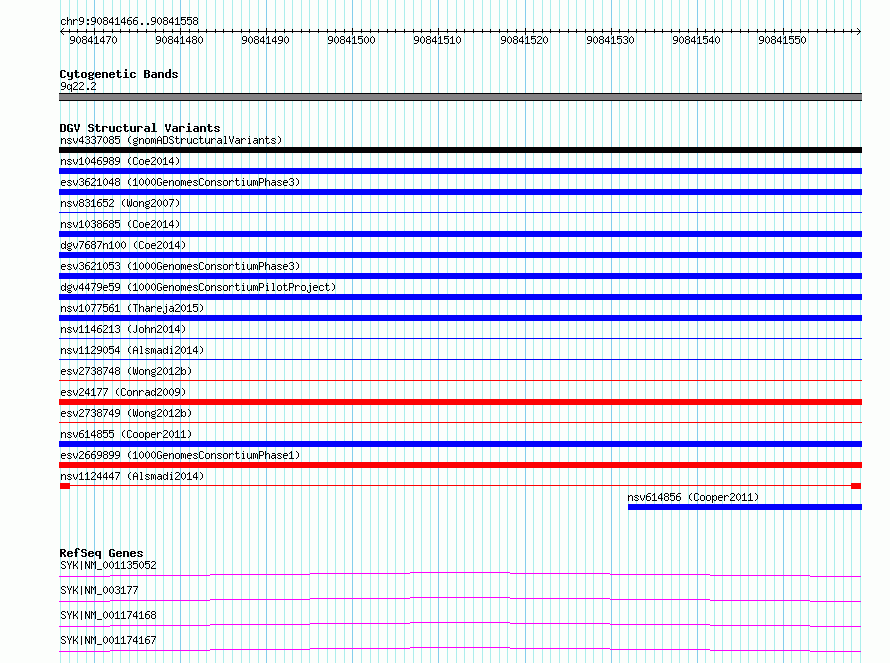Open SYK|NM_003177 transcript
The width and height of the screenshot is (890, 663).
99,590
